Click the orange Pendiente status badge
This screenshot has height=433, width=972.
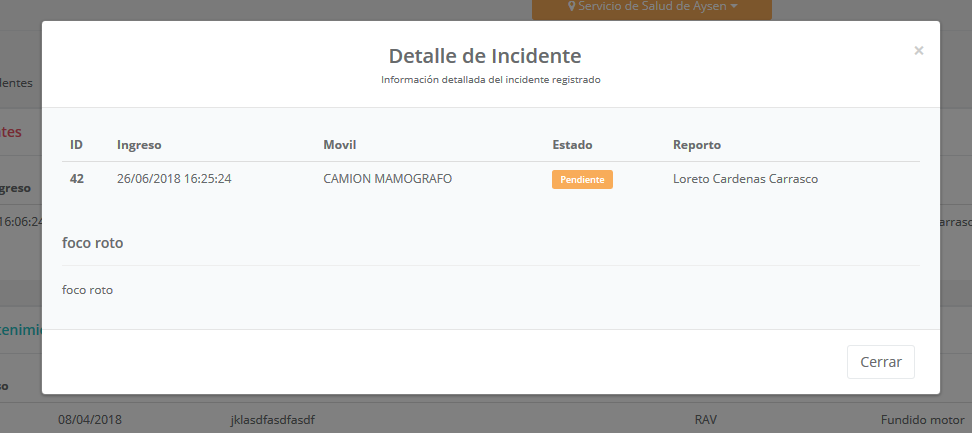[x=581, y=180]
